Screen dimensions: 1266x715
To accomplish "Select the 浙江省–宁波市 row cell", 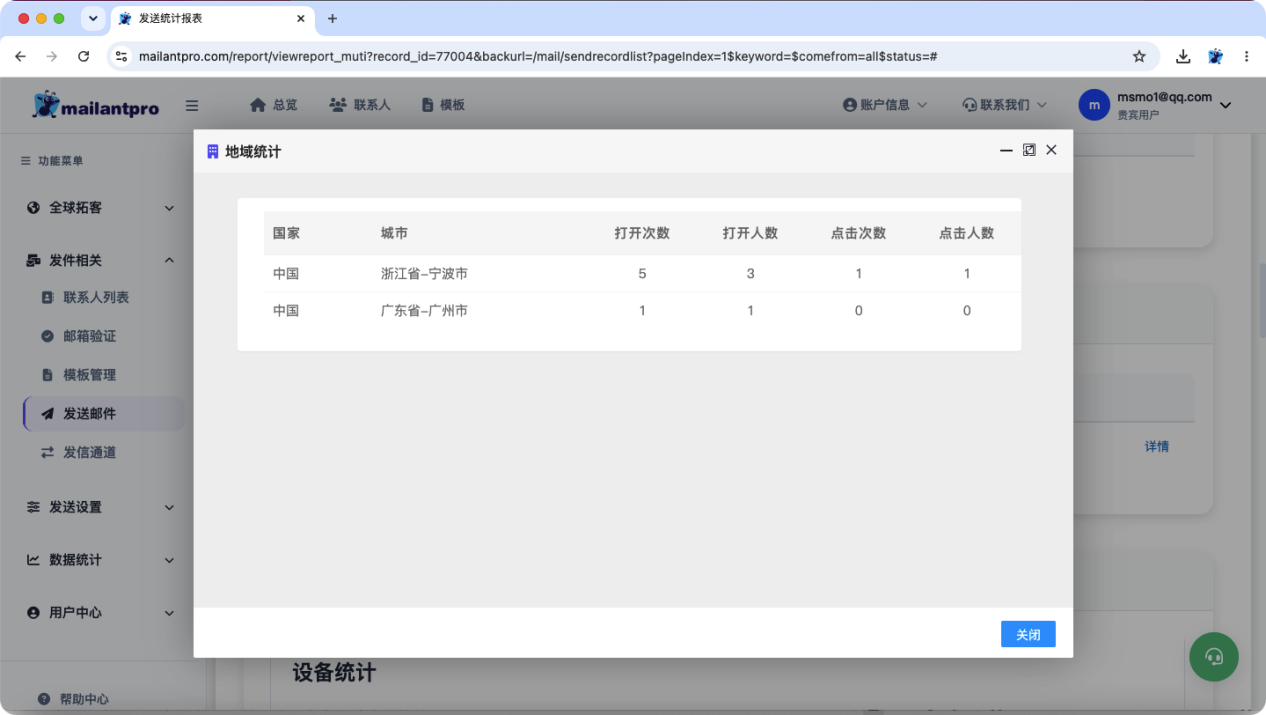I will coord(424,274).
